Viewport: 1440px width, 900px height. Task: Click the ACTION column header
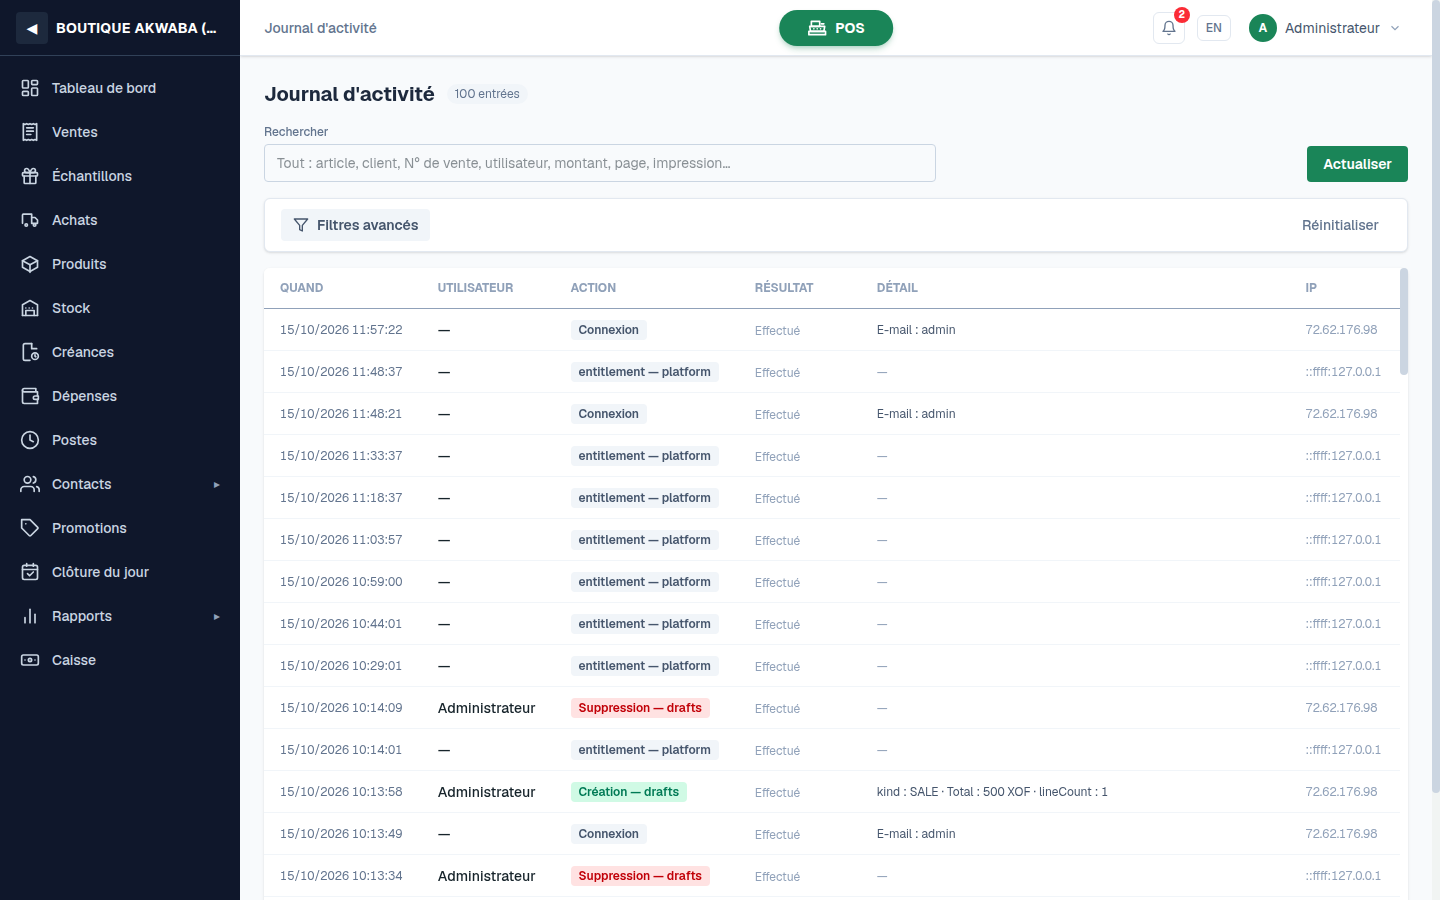[x=593, y=288]
